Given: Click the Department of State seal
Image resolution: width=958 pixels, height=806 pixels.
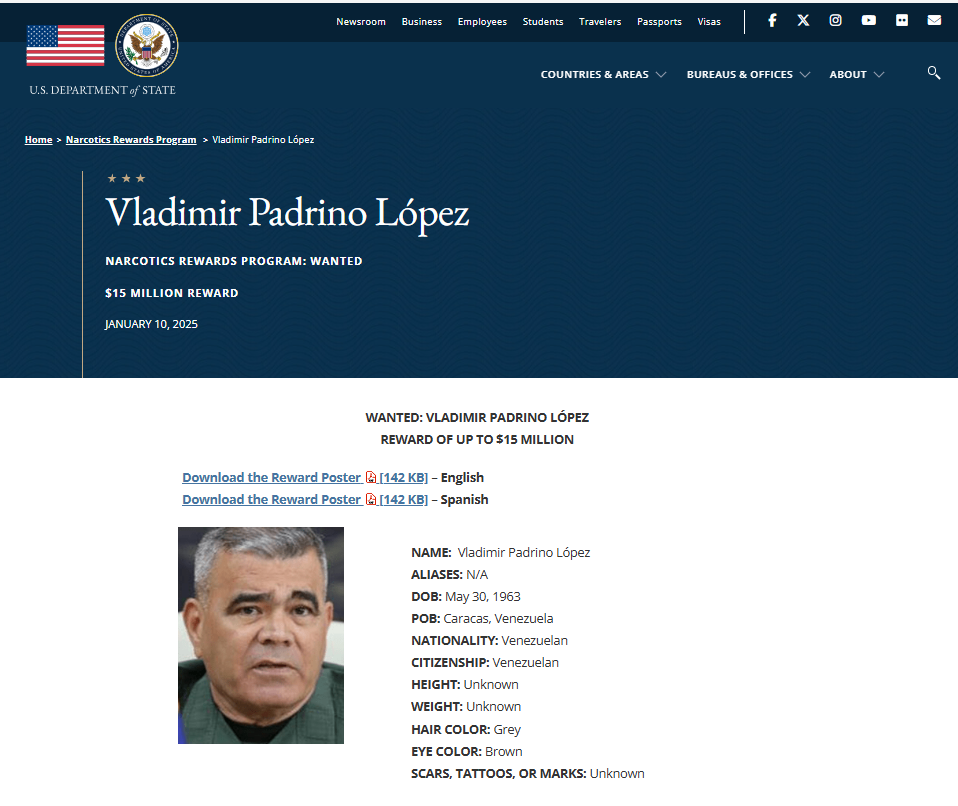Looking at the screenshot, I should click(x=147, y=46).
